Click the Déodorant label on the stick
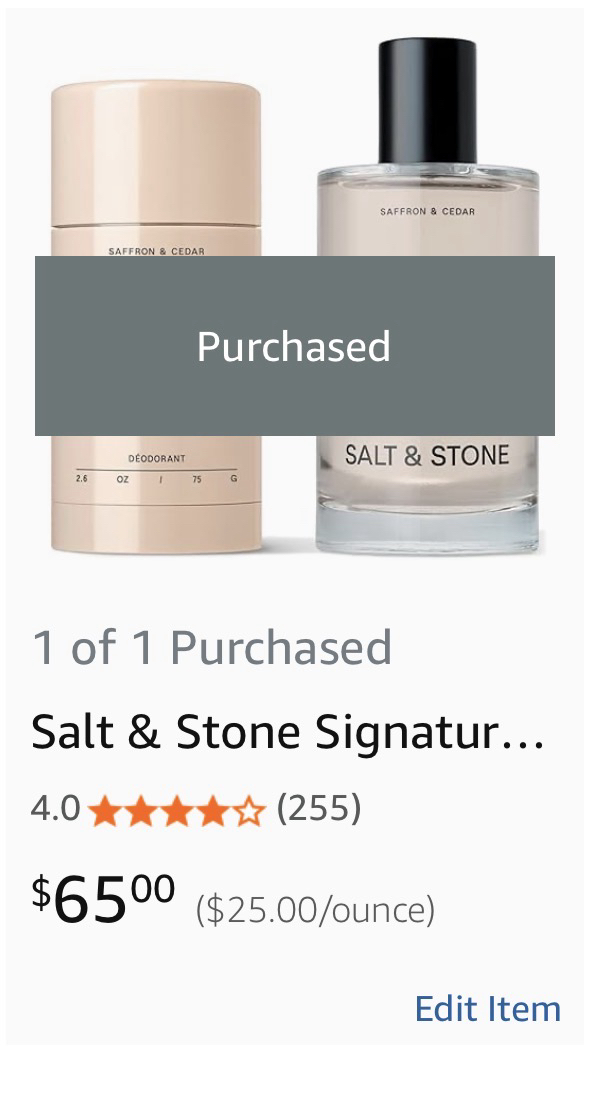 pyautogui.click(x=156, y=458)
